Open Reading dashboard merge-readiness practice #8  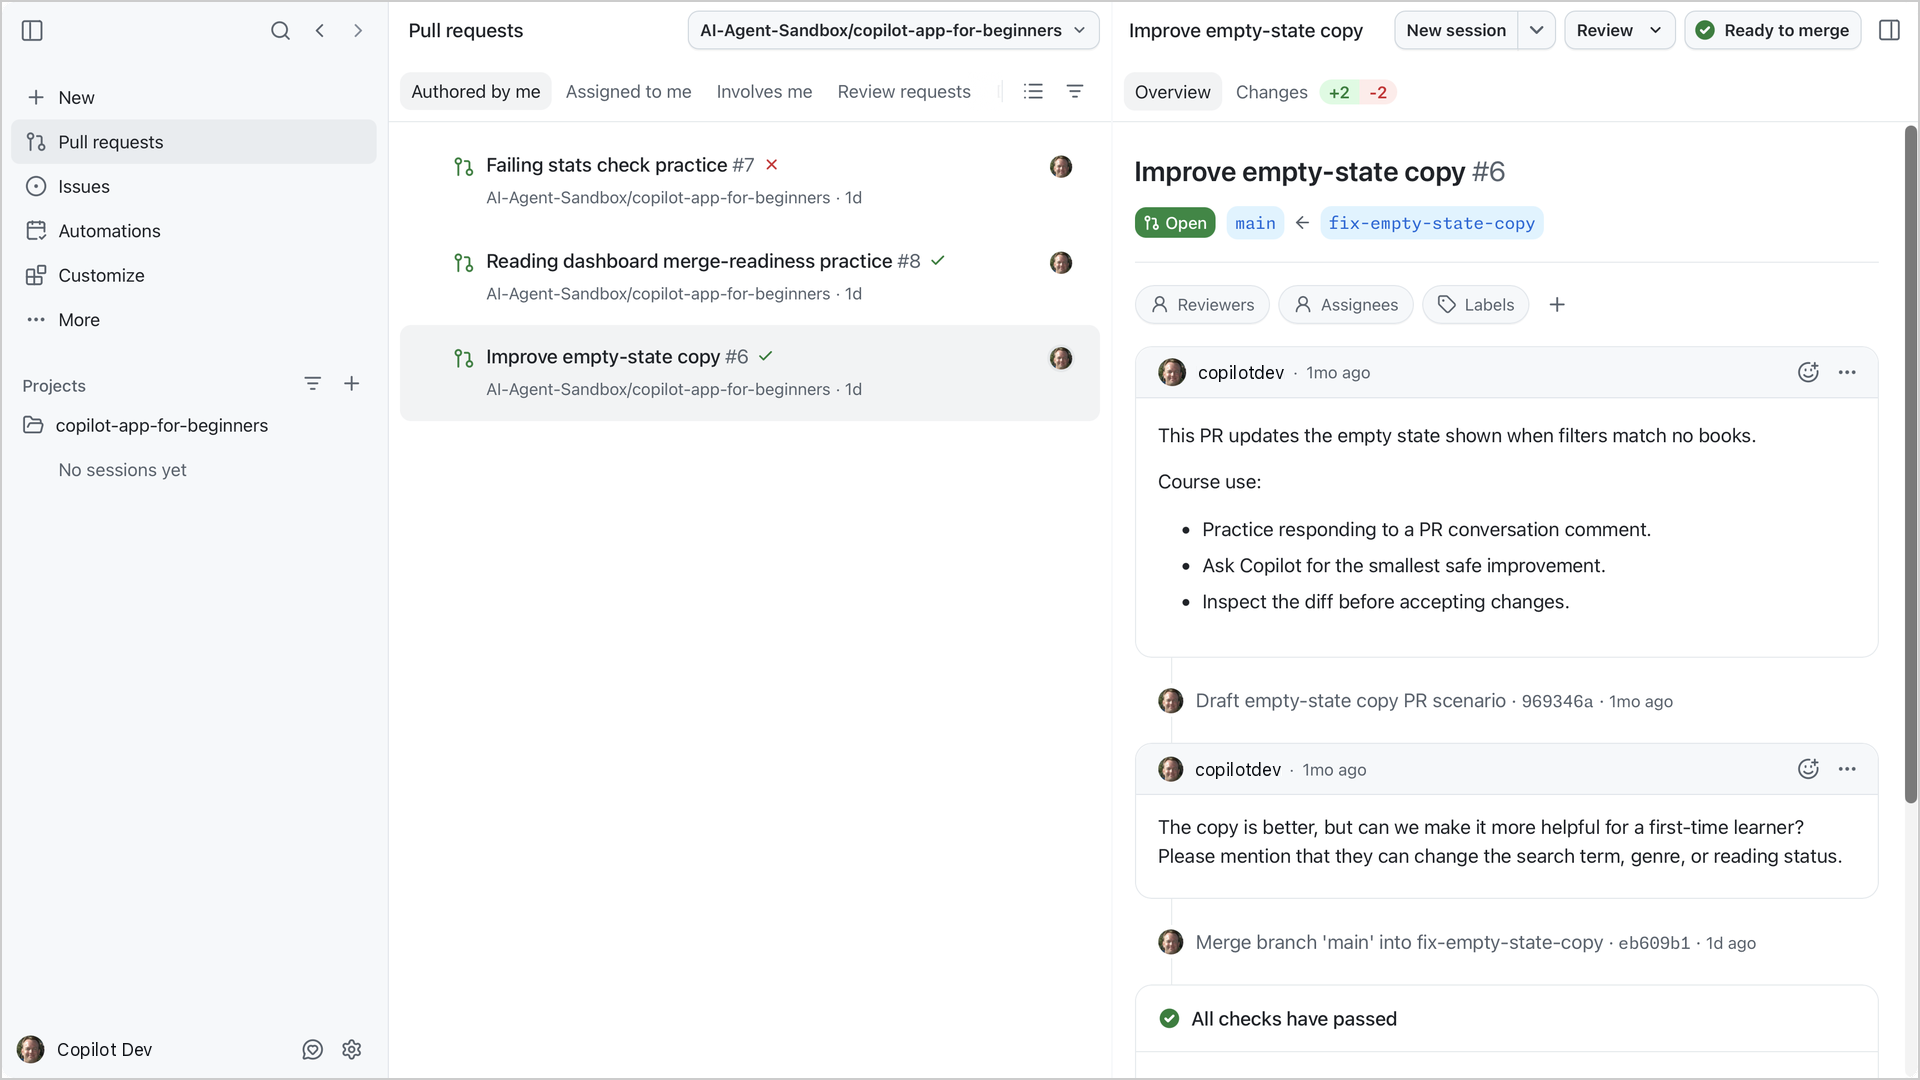click(x=750, y=277)
